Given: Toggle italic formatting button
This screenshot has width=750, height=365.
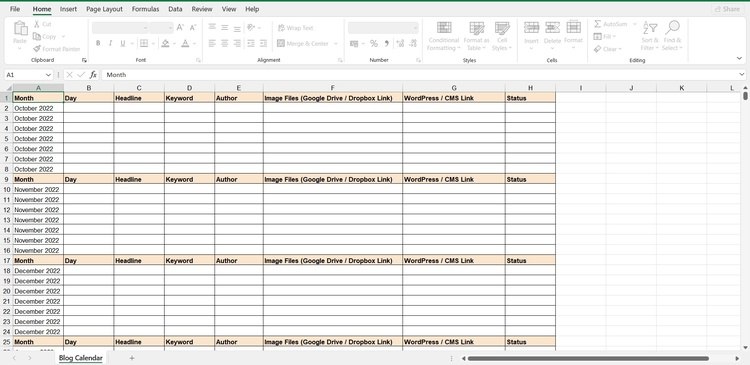Looking at the screenshot, I should tap(110, 44).
